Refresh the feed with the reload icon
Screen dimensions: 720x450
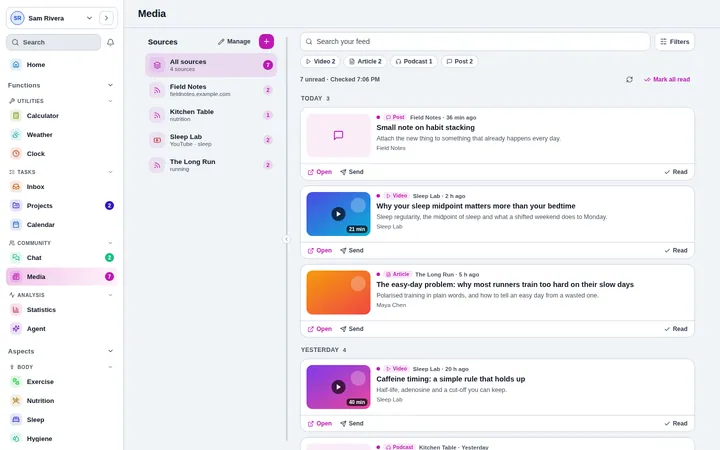(630, 79)
